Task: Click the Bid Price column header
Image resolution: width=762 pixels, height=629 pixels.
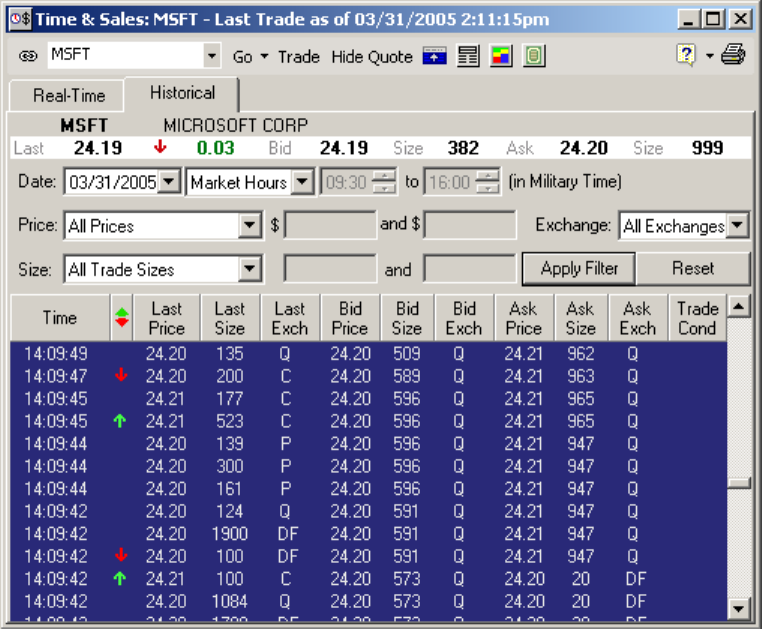Action: (x=350, y=317)
